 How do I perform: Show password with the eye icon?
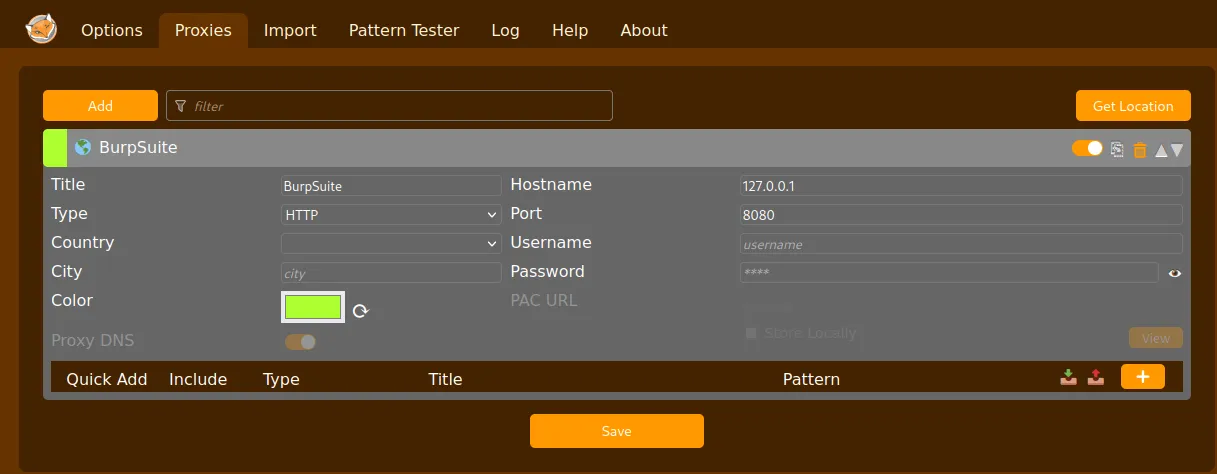(1175, 272)
